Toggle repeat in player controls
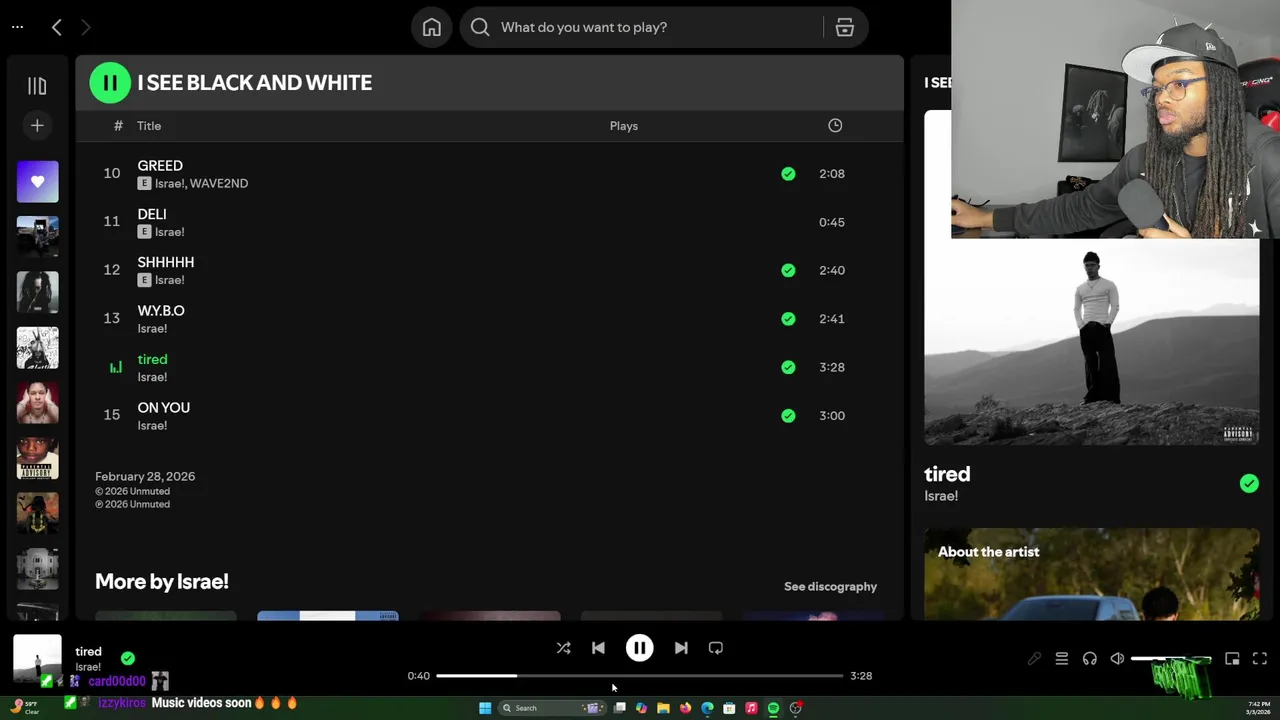The height and width of the screenshot is (720, 1280). tap(716, 648)
